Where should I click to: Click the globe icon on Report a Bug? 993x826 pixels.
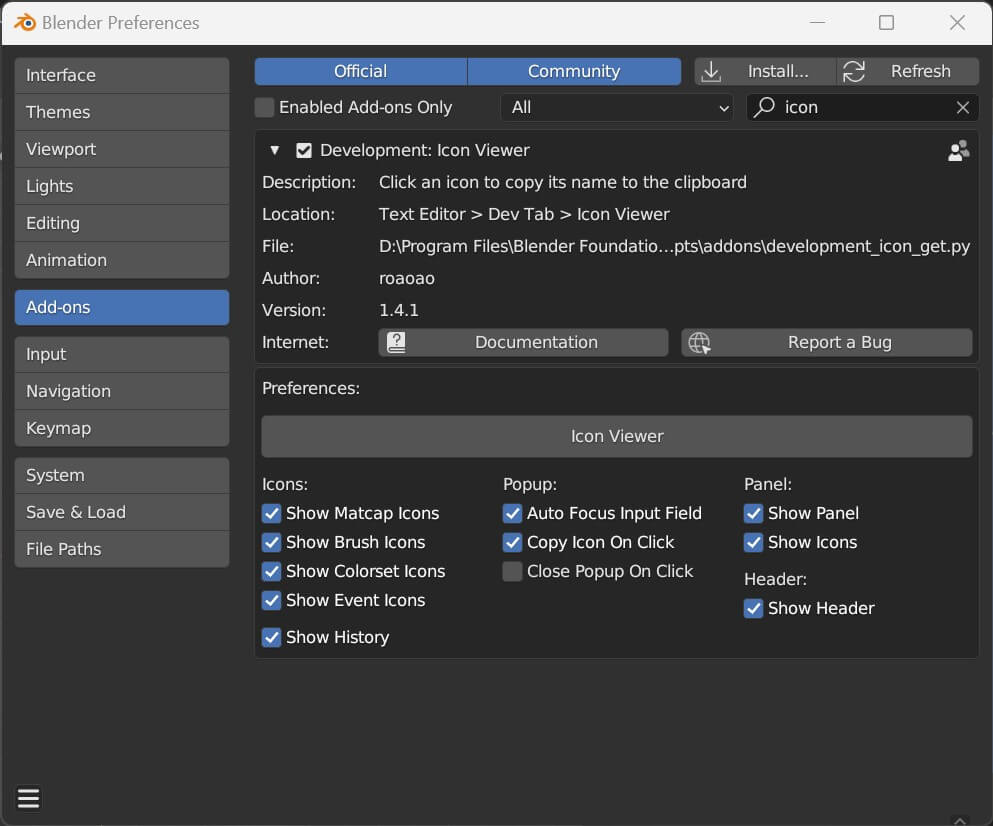699,343
